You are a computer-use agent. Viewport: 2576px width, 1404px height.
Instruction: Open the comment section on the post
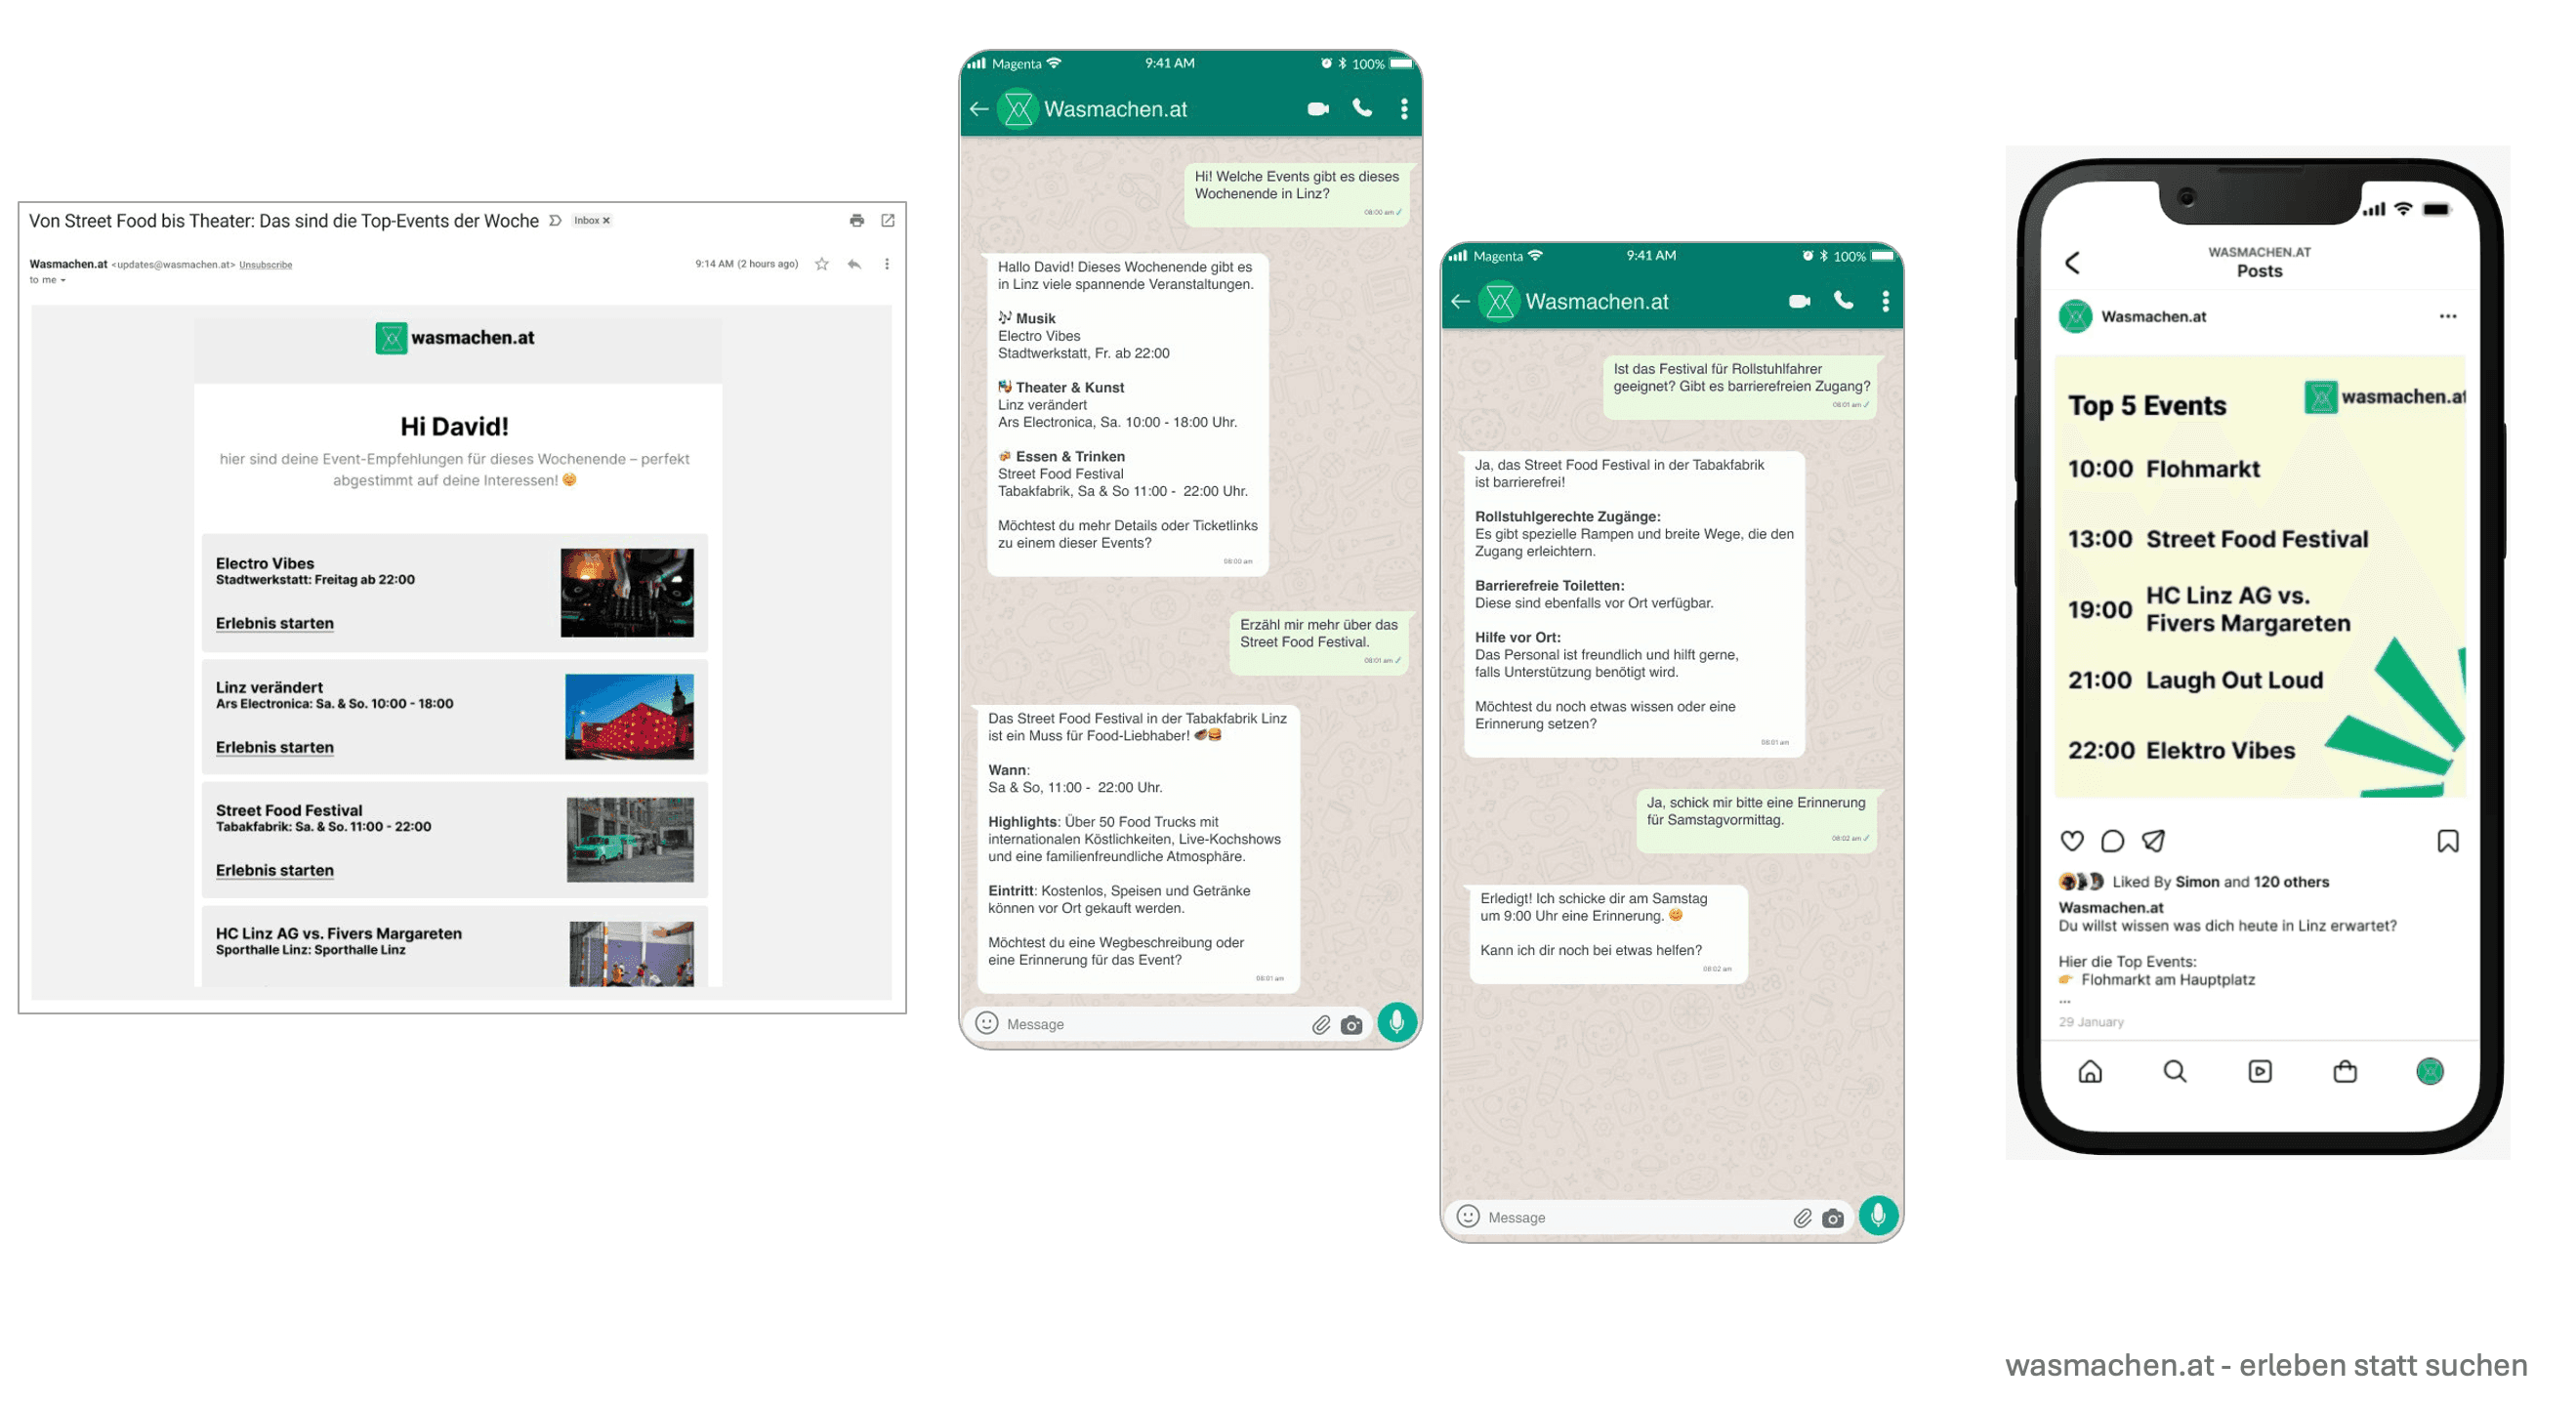pyautogui.click(x=2112, y=841)
